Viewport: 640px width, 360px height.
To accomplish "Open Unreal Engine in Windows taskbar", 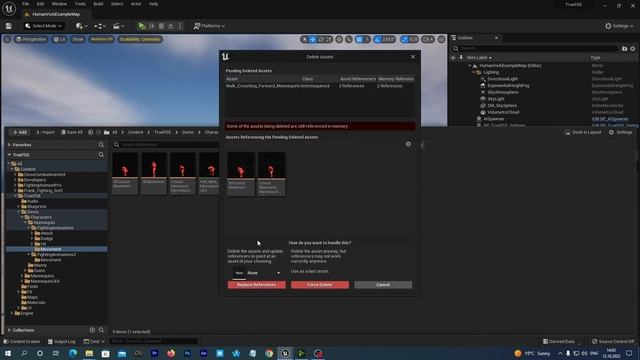I will 285,353.
